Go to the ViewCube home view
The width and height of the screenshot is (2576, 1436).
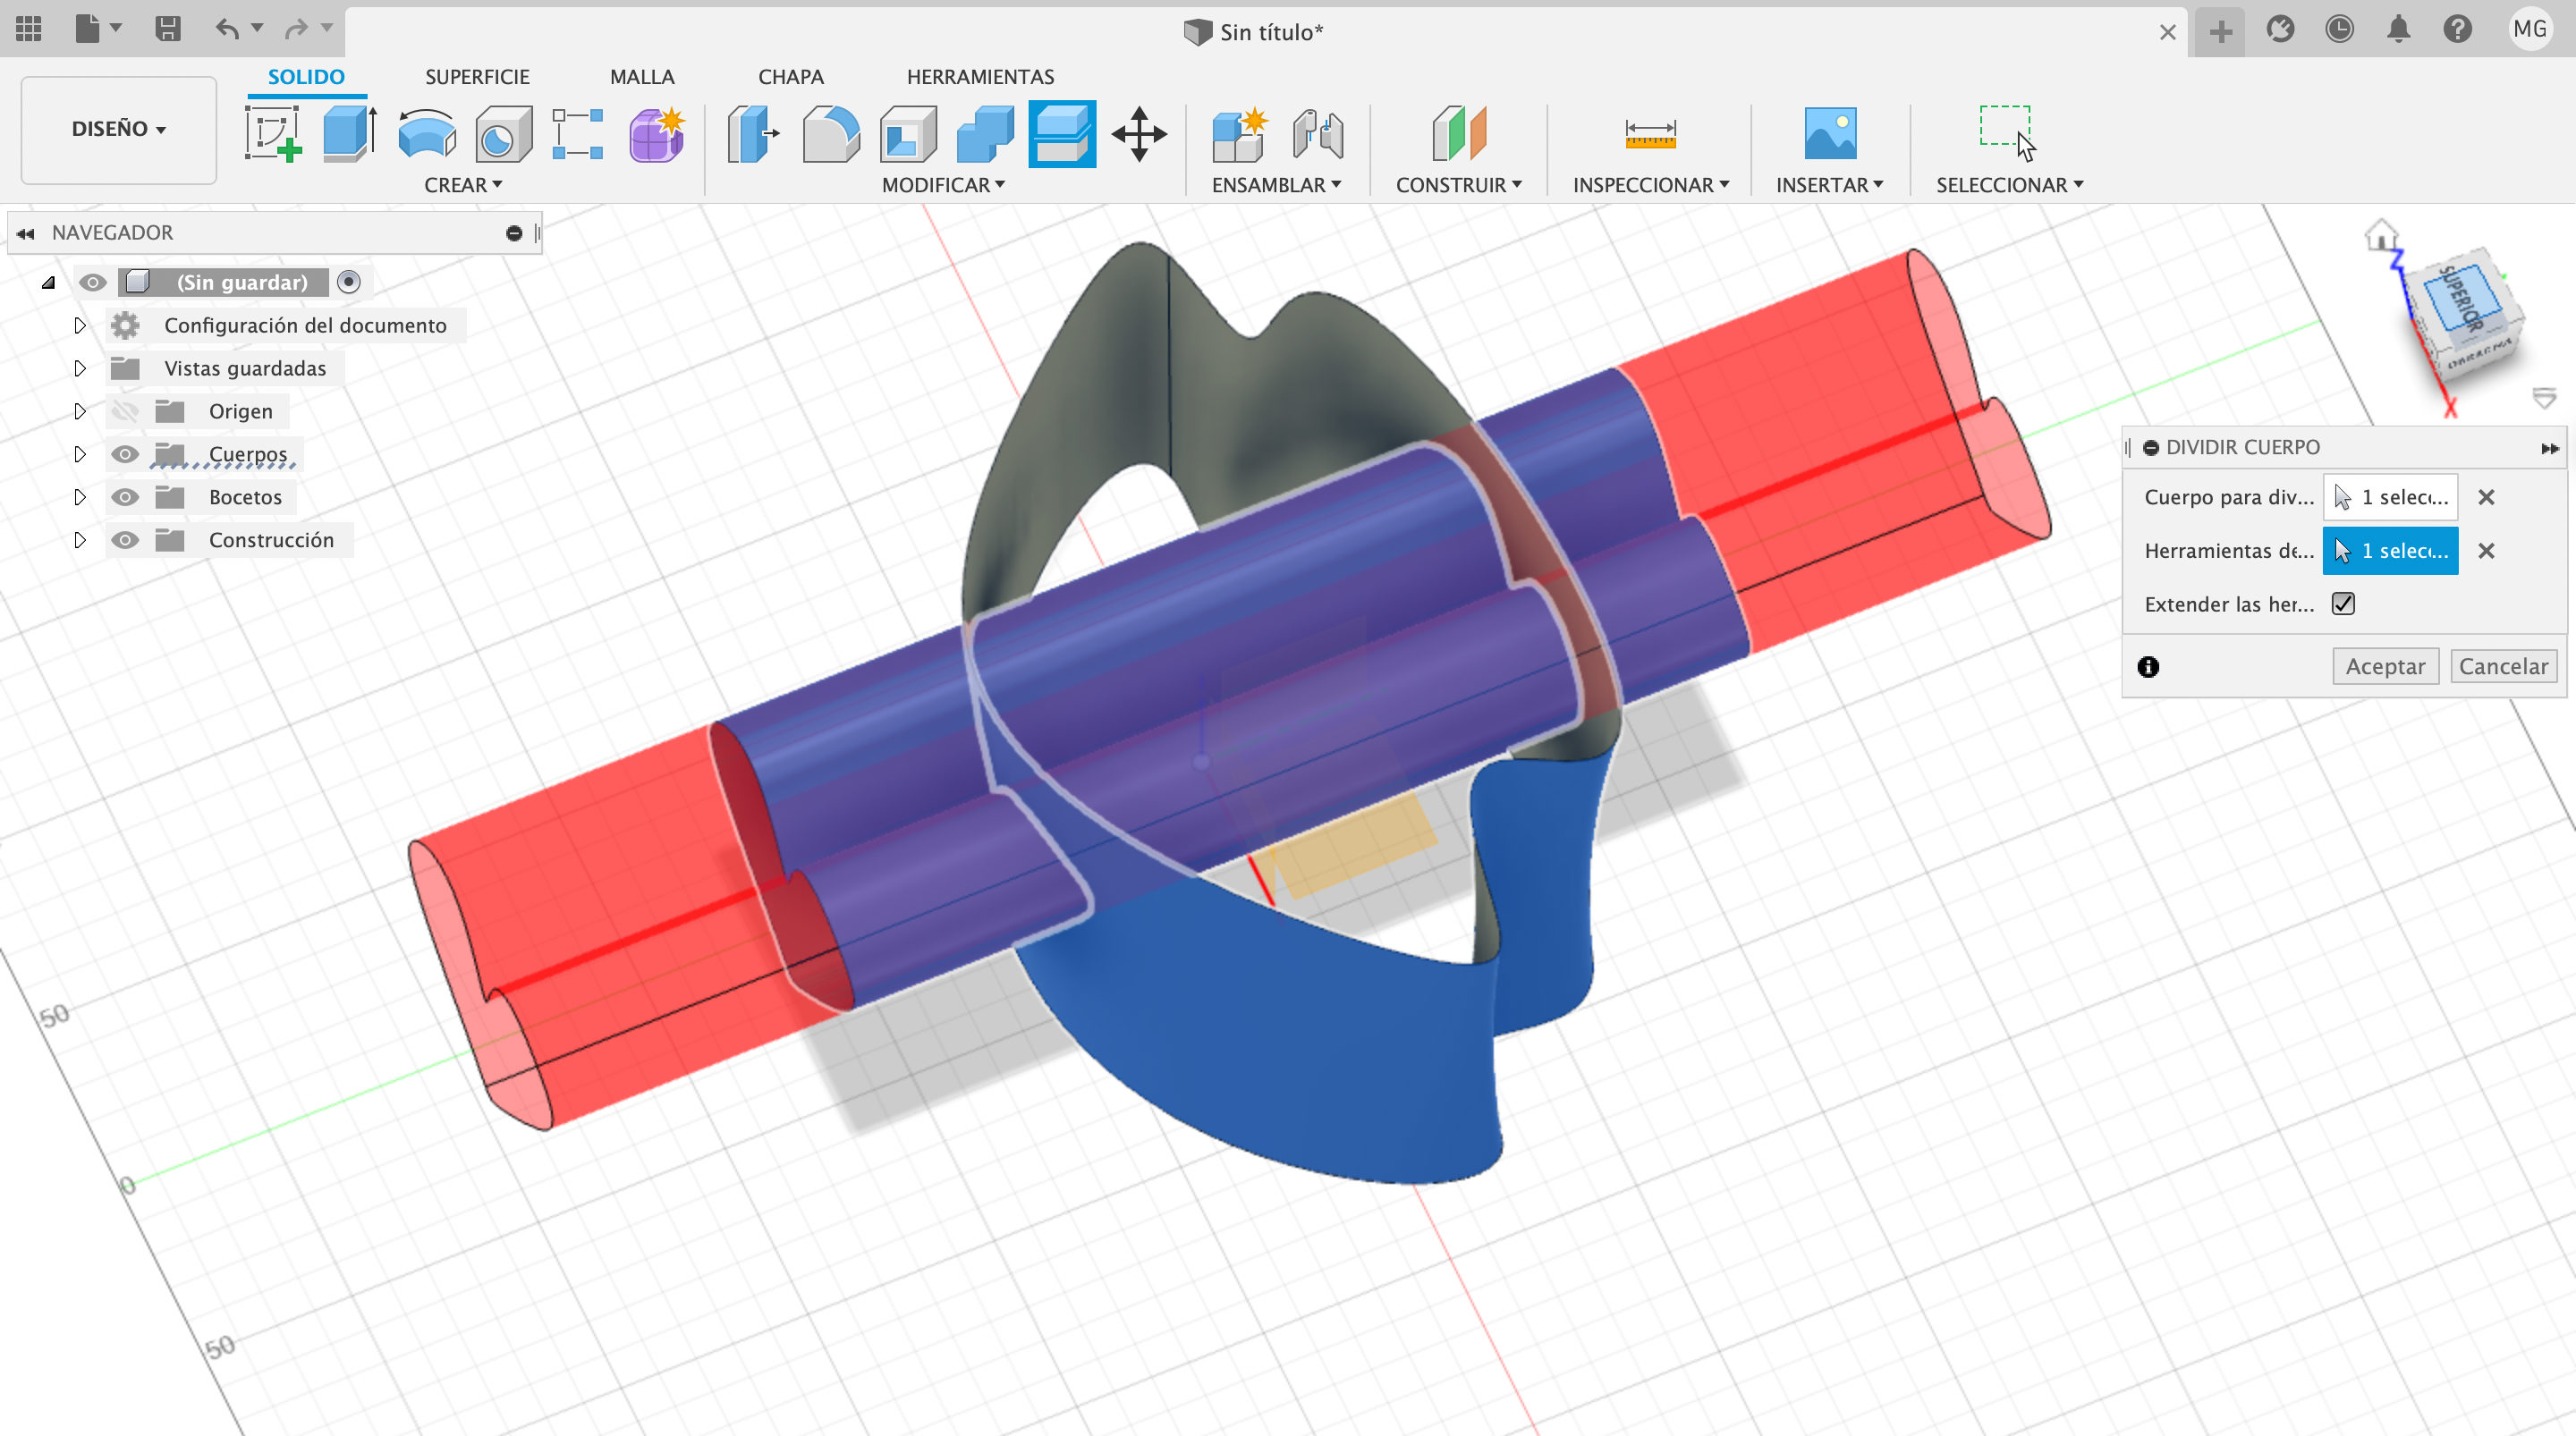coord(2381,236)
